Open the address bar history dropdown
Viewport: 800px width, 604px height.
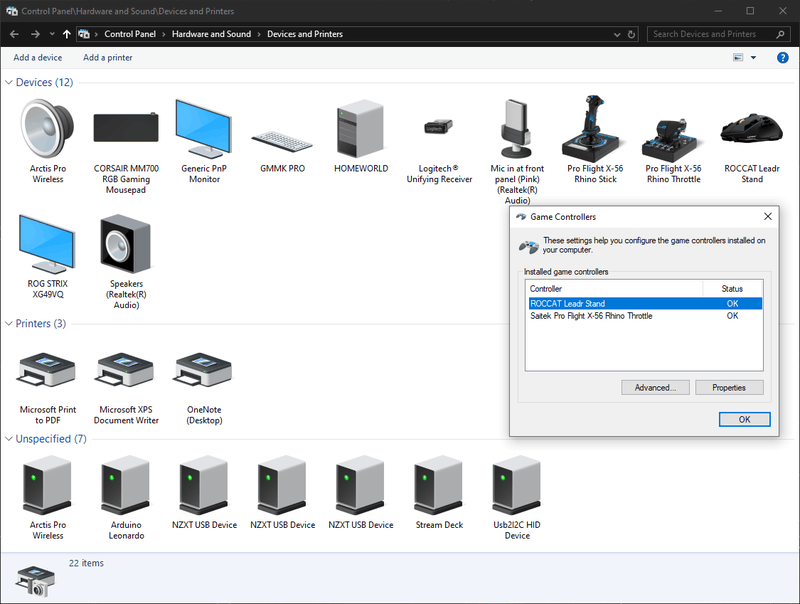[x=617, y=34]
